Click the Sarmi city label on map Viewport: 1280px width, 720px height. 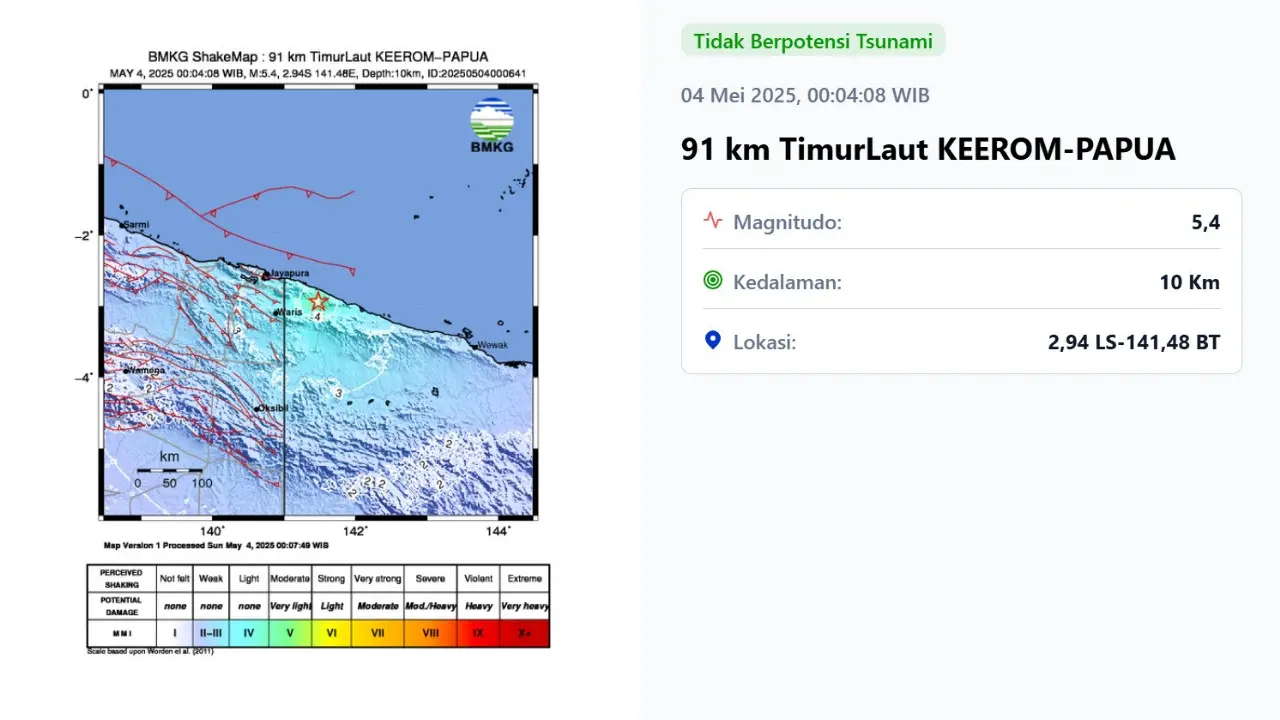click(x=135, y=226)
